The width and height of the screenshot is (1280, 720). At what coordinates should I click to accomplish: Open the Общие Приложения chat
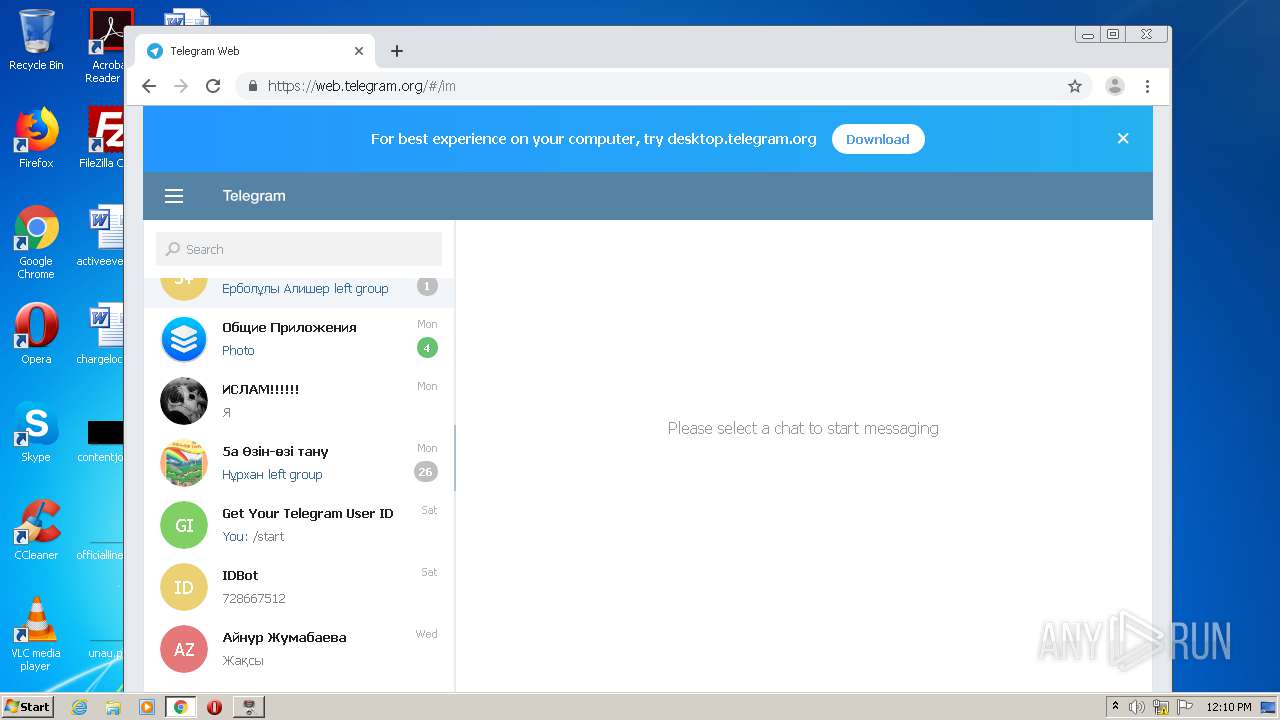(299, 339)
